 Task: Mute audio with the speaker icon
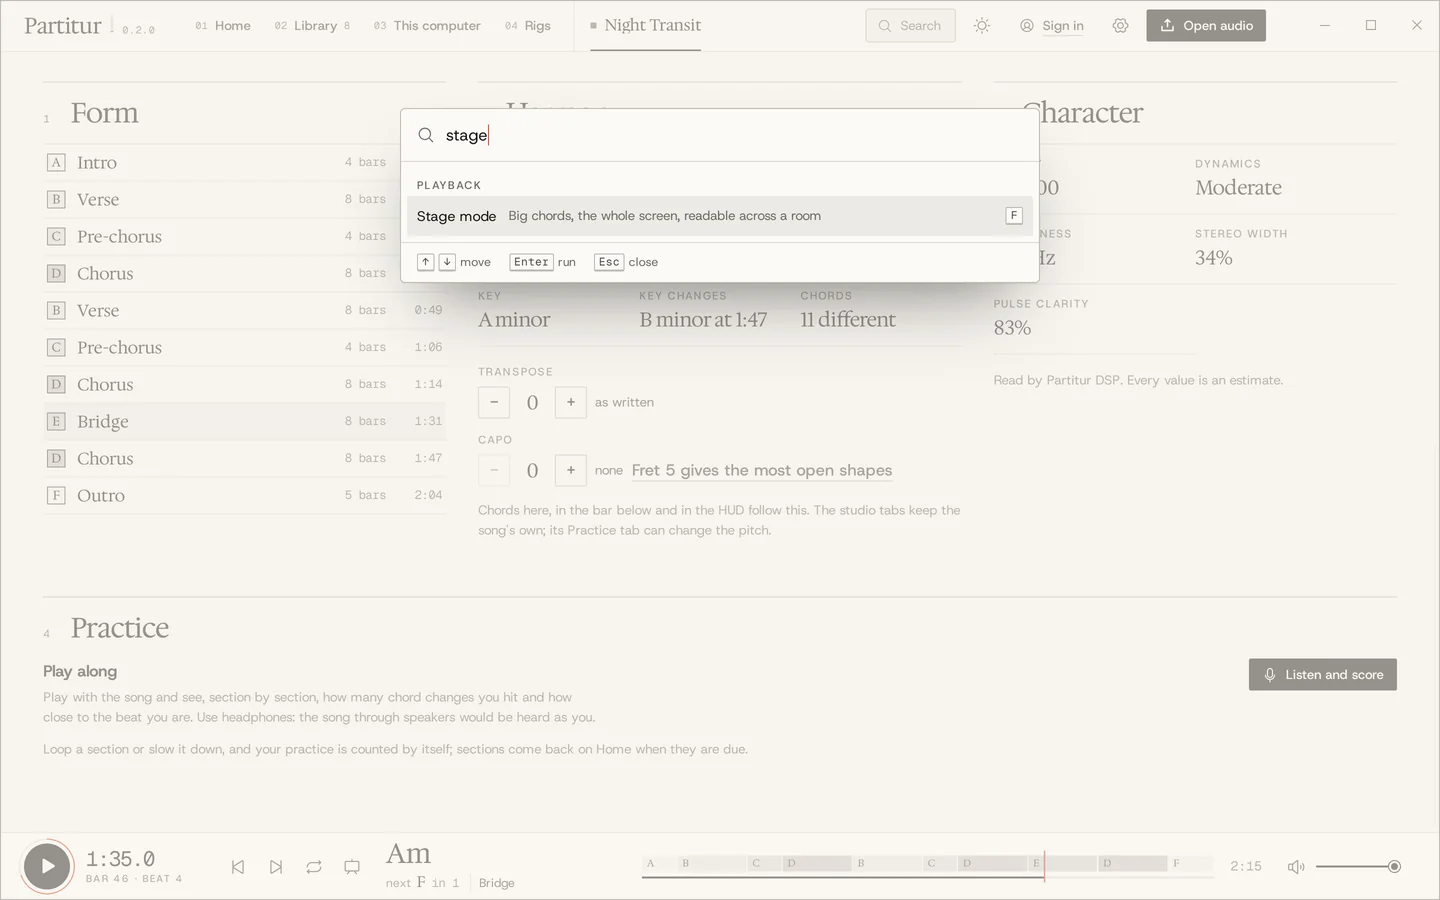1296,867
